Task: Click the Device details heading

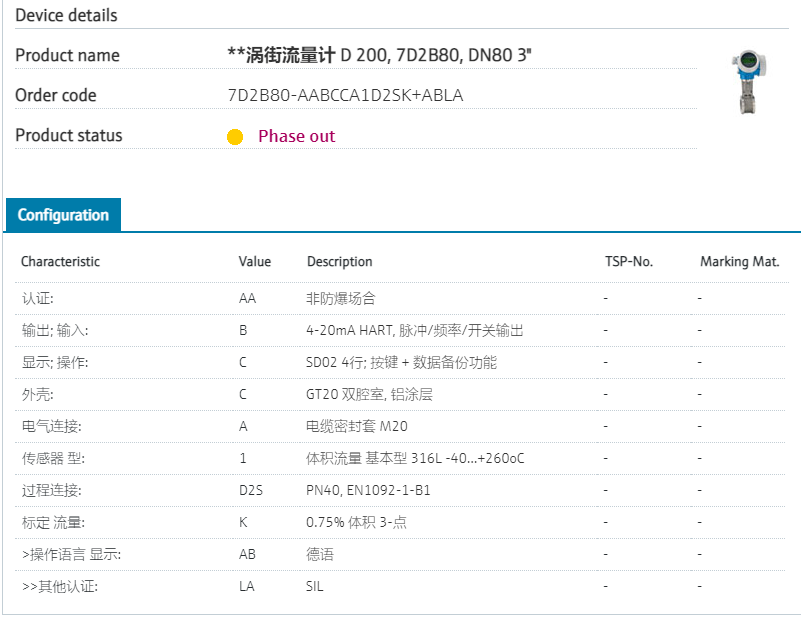Action: tap(66, 16)
